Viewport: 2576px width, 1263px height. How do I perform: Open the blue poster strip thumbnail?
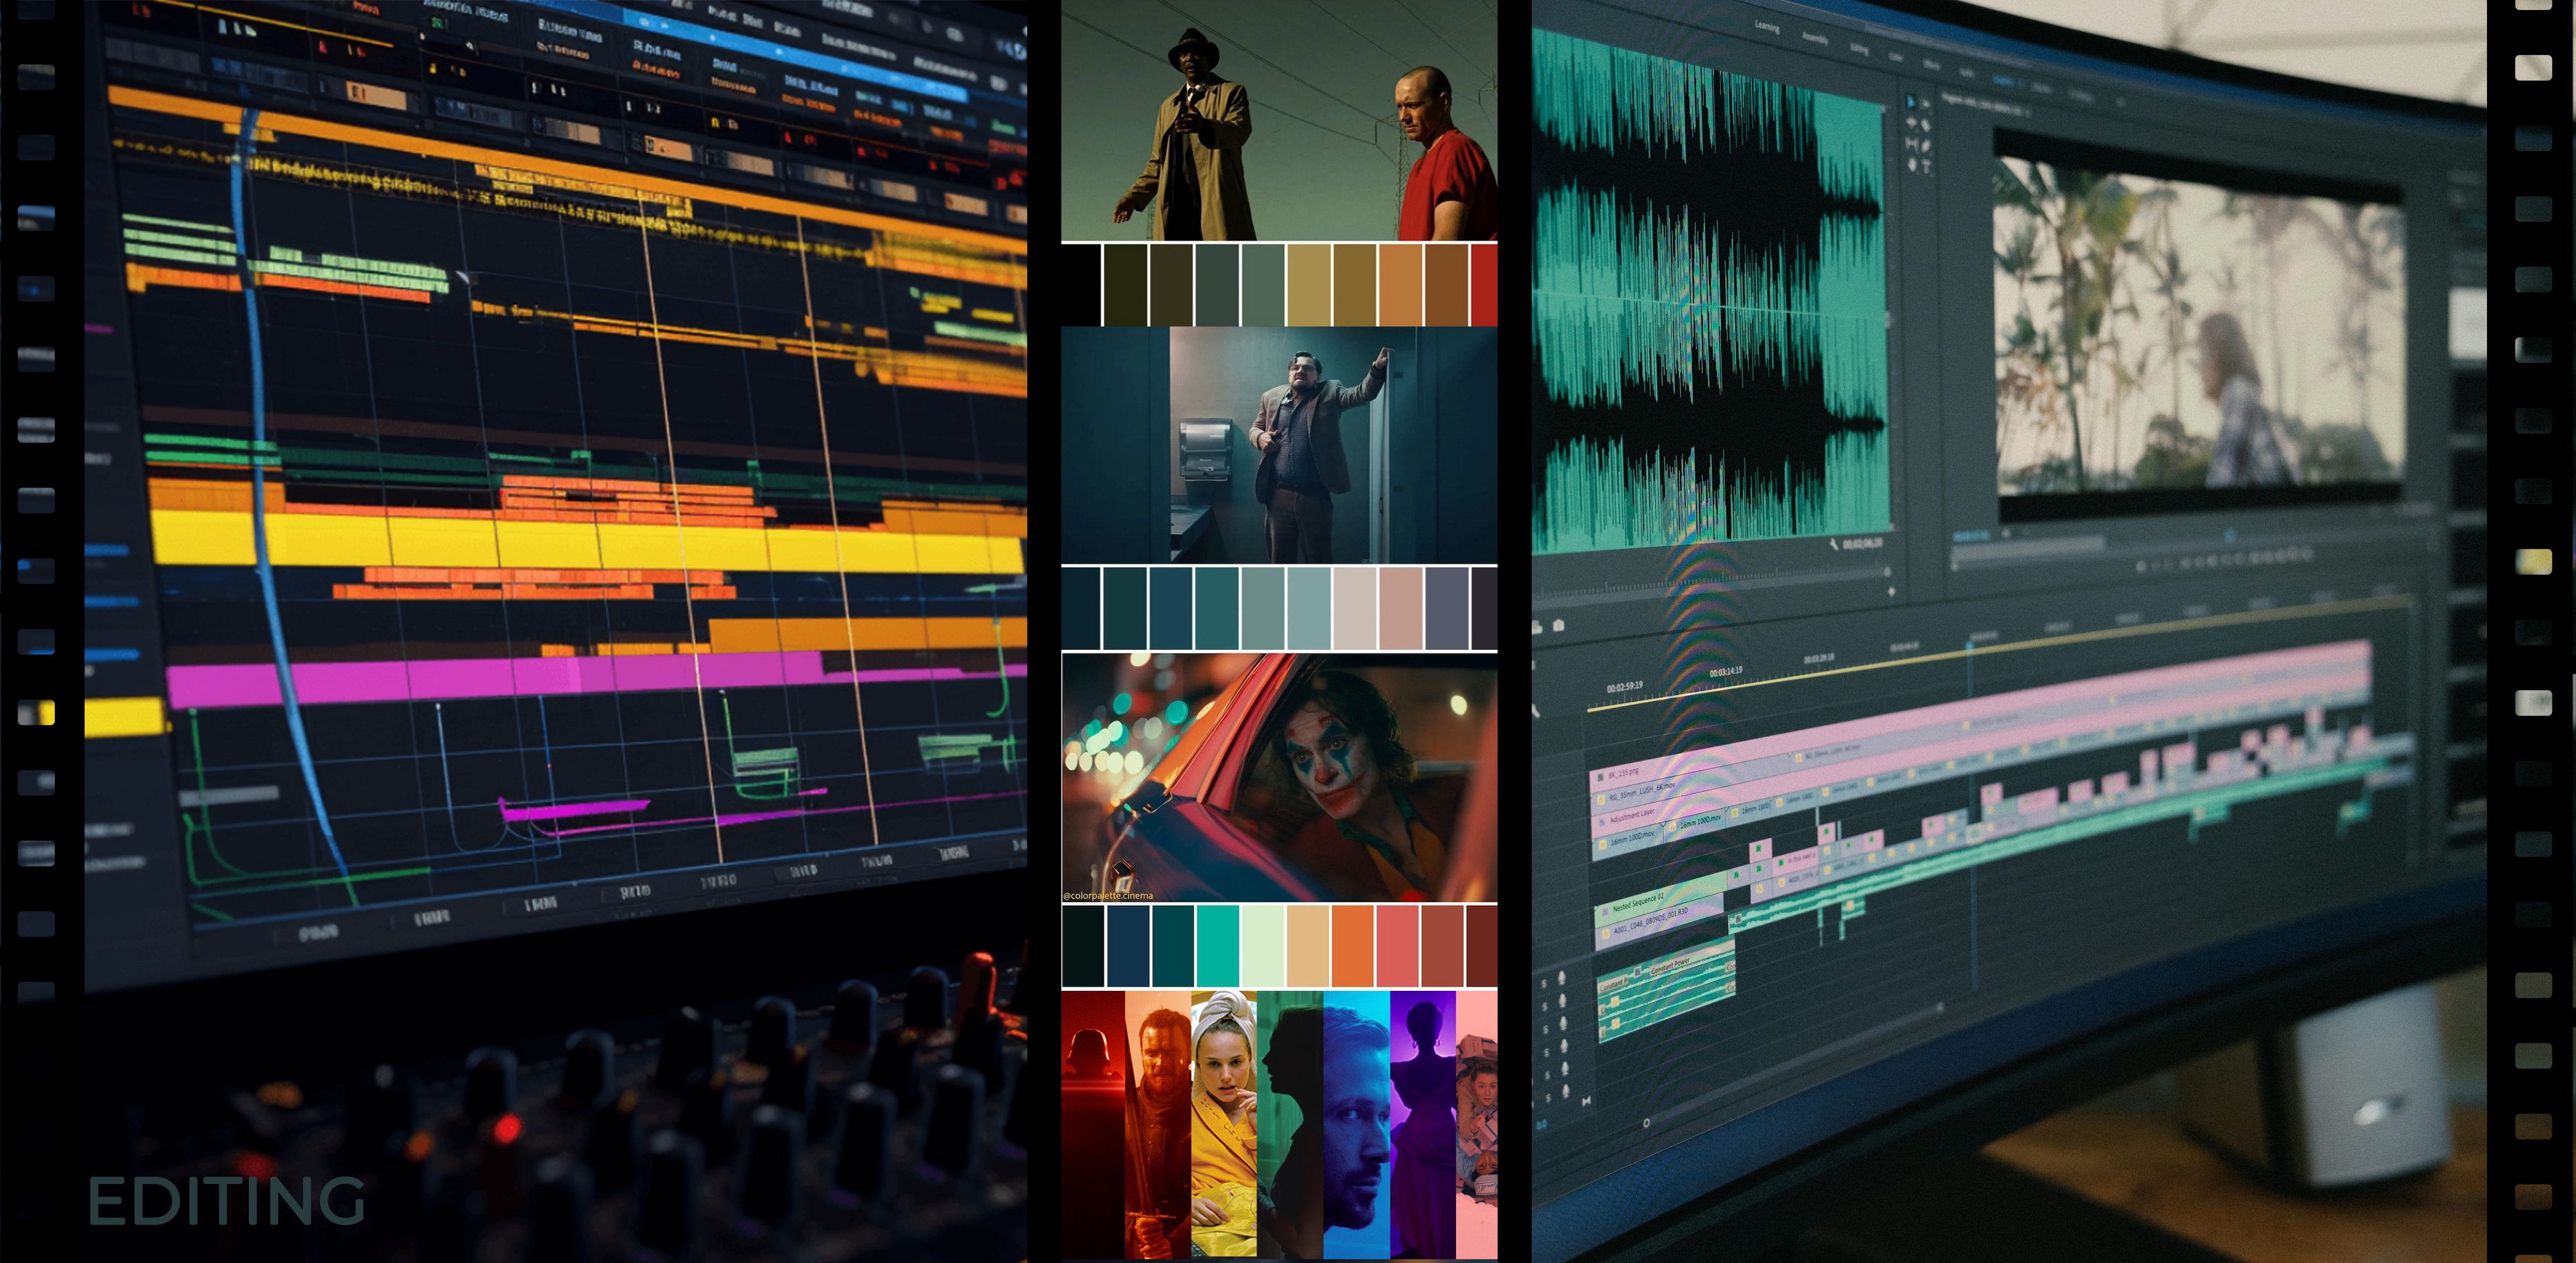click(1356, 1124)
